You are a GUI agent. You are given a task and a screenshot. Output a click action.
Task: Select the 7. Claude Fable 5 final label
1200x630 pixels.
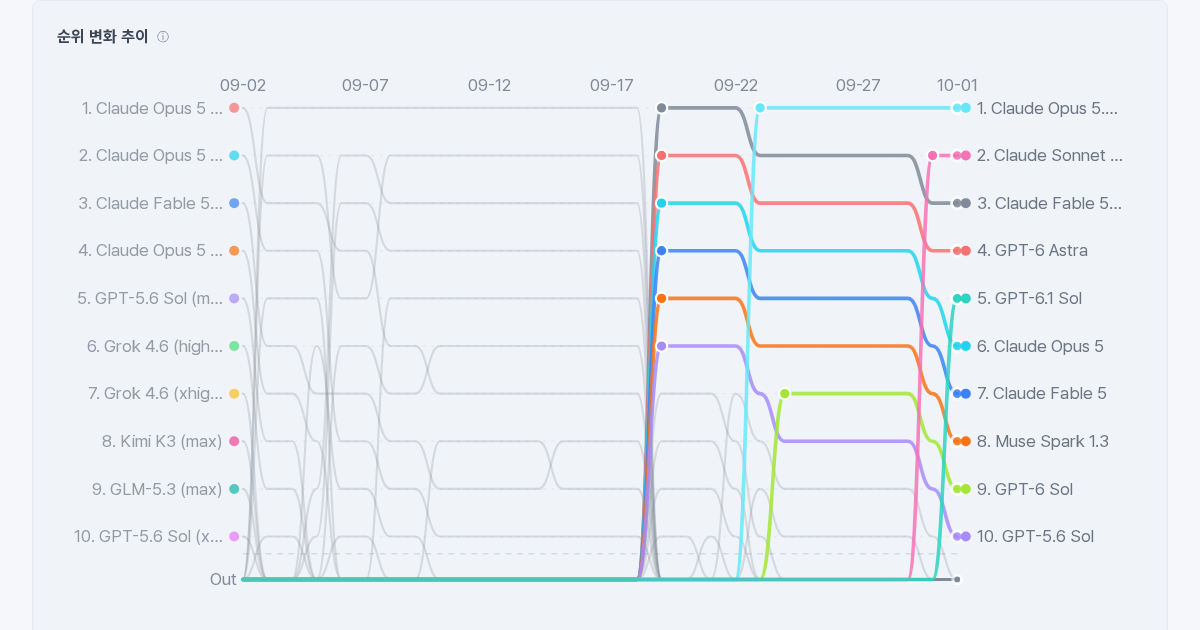[x=1042, y=393]
